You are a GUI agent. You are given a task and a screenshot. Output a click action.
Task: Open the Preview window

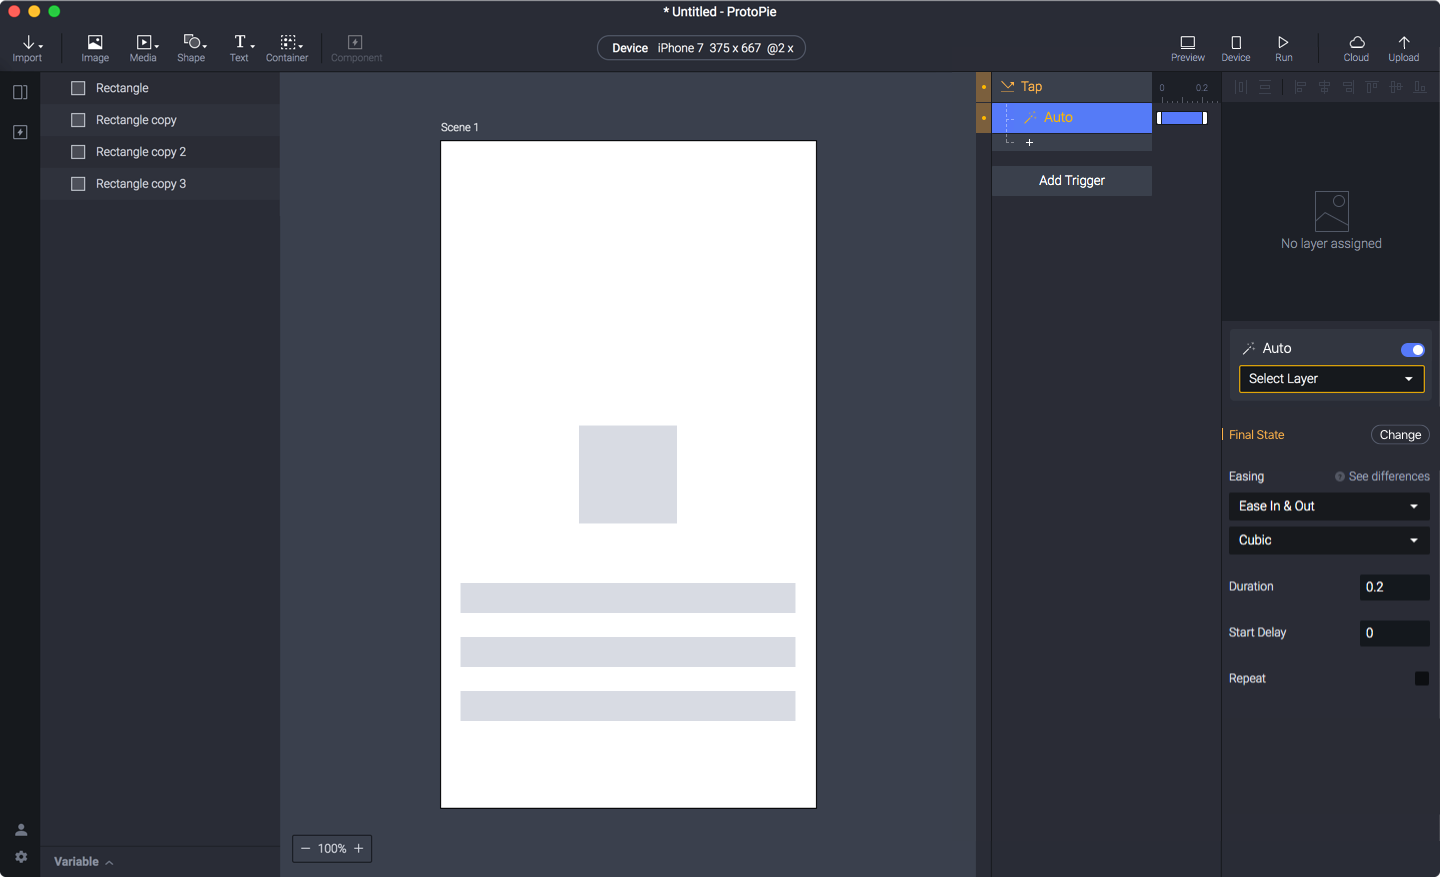[x=1188, y=47]
